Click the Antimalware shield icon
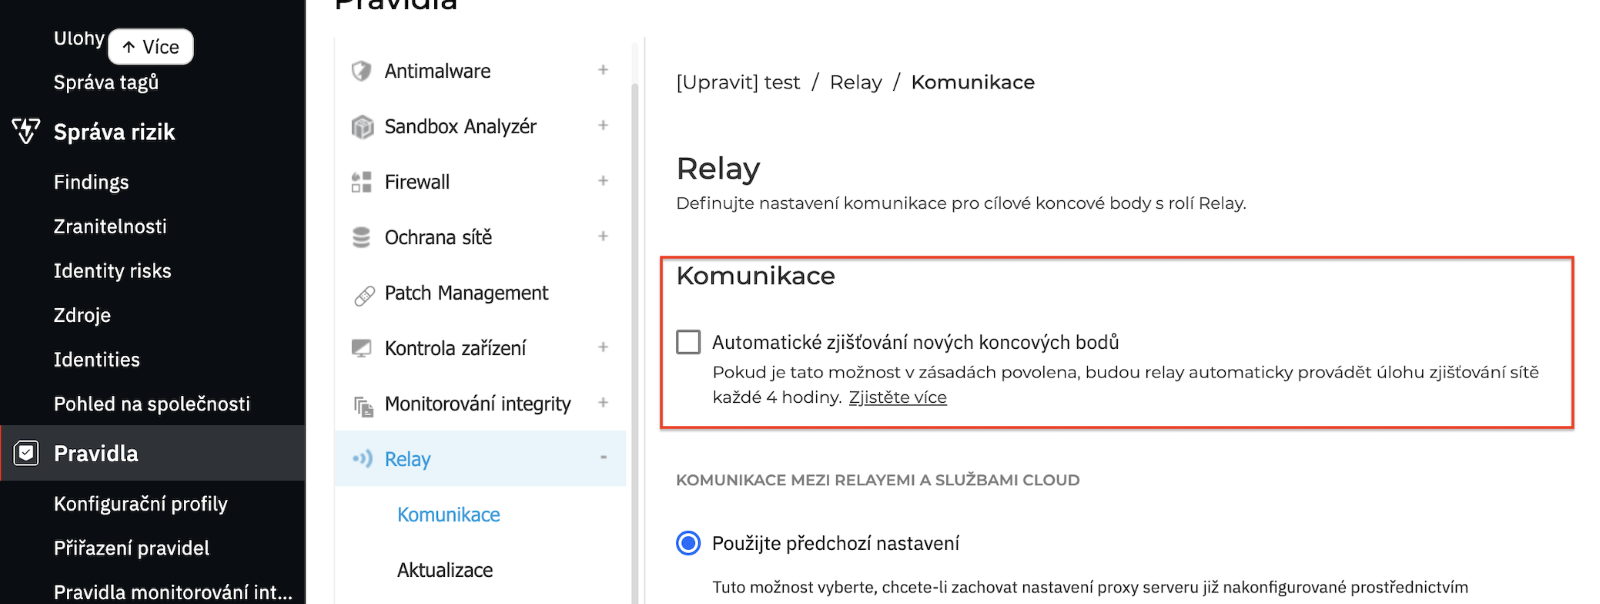The width and height of the screenshot is (1600, 604). (362, 71)
